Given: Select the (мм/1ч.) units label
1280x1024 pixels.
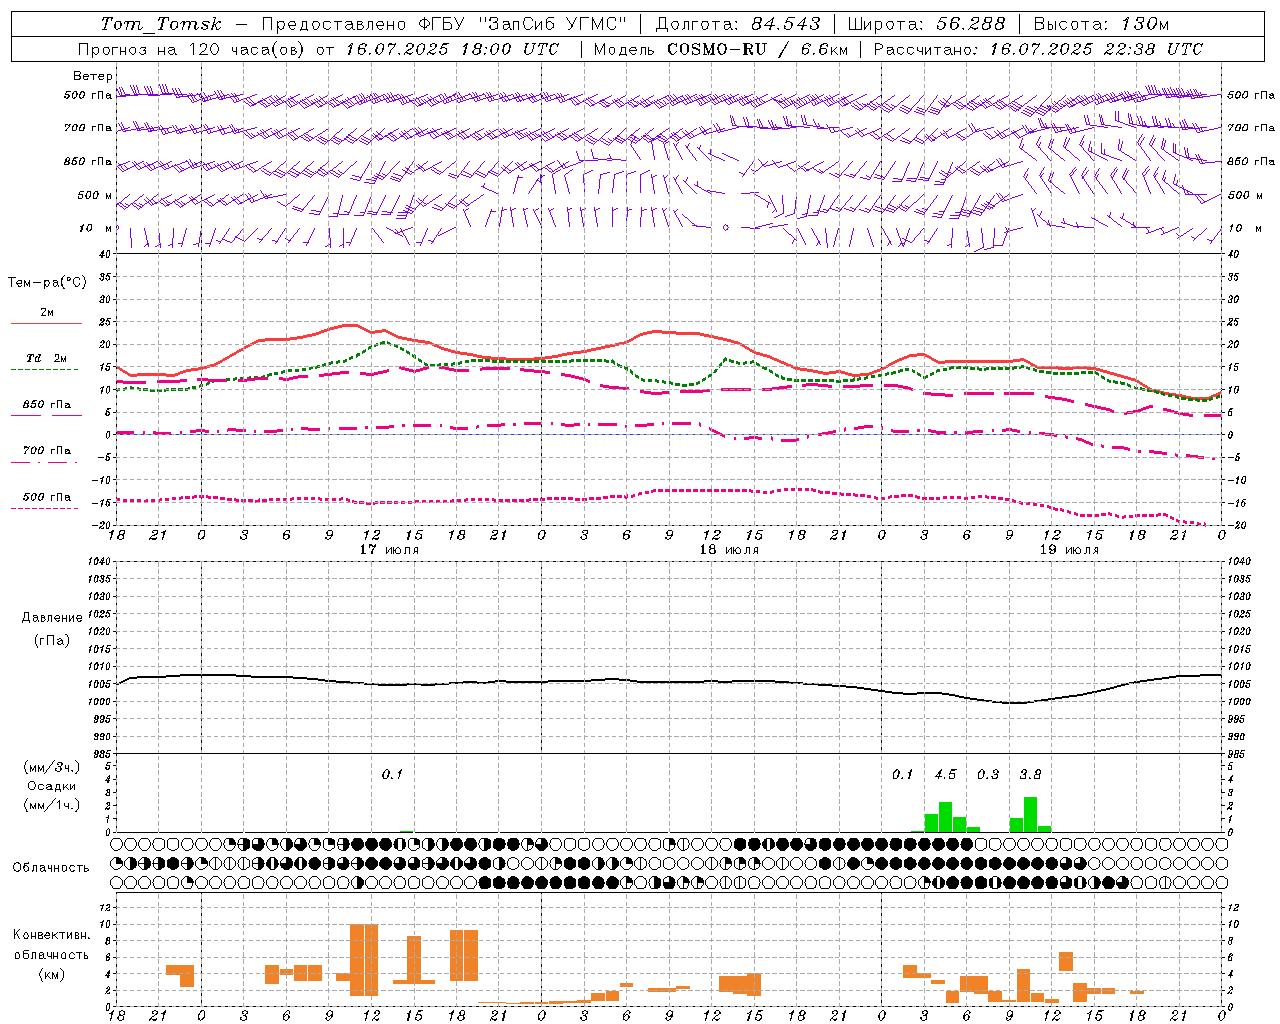Looking at the screenshot, I should [x=51, y=805].
